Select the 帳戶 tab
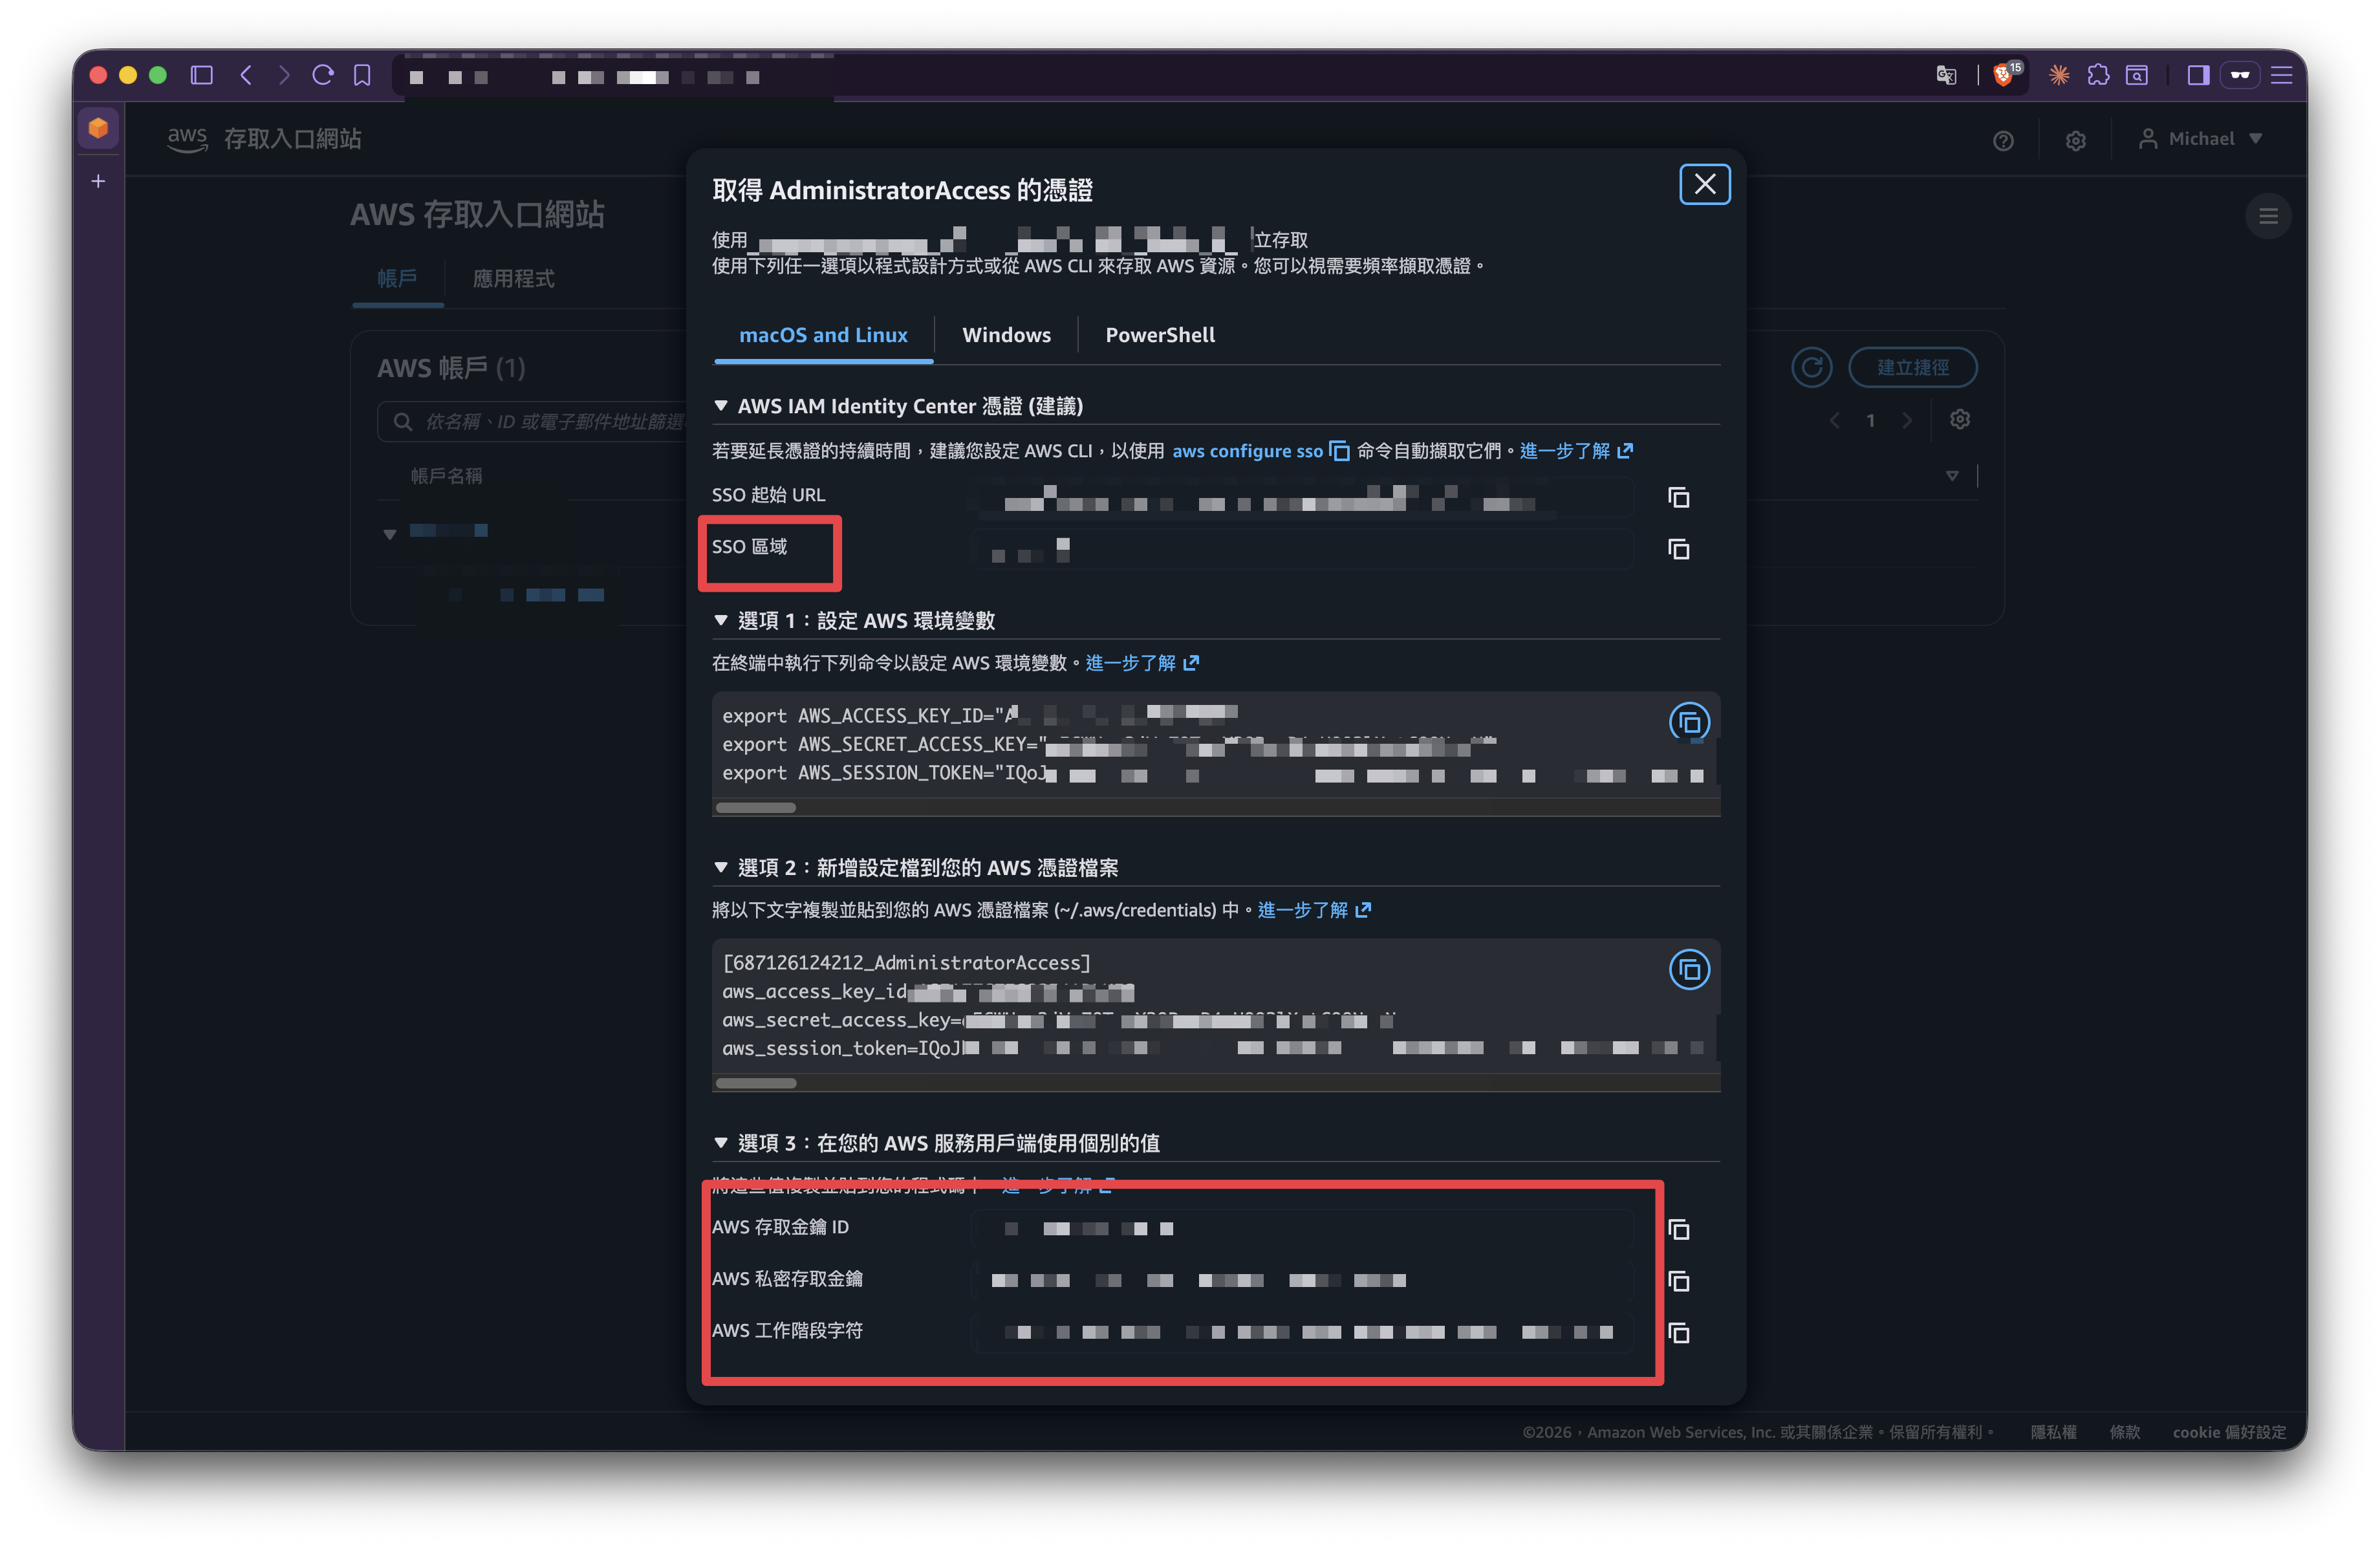 [x=397, y=278]
